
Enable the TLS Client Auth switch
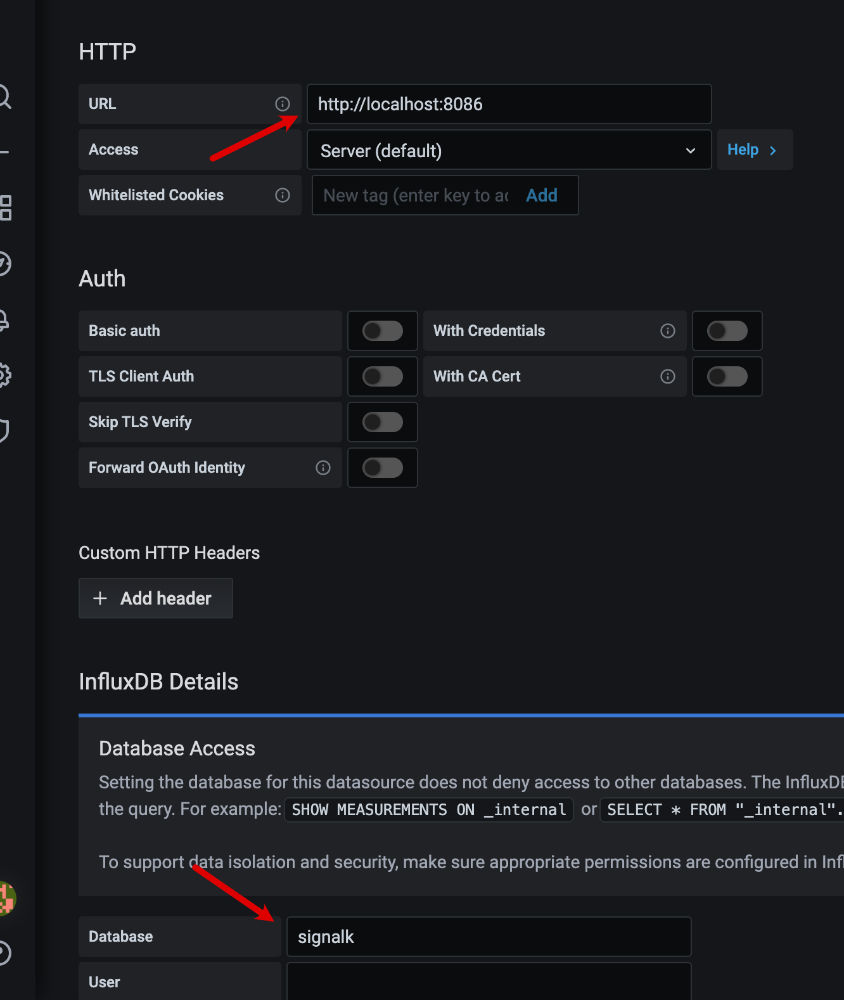pos(382,377)
